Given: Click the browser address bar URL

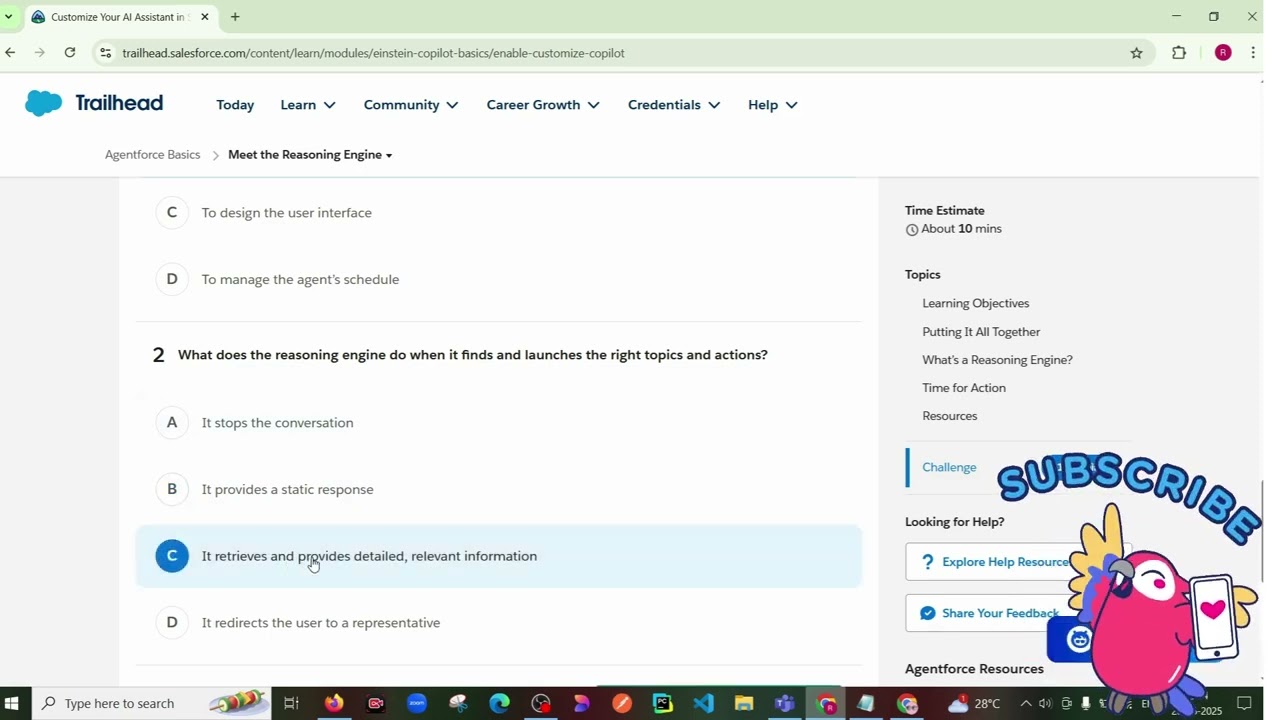Looking at the screenshot, I should (x=373, y=53).
